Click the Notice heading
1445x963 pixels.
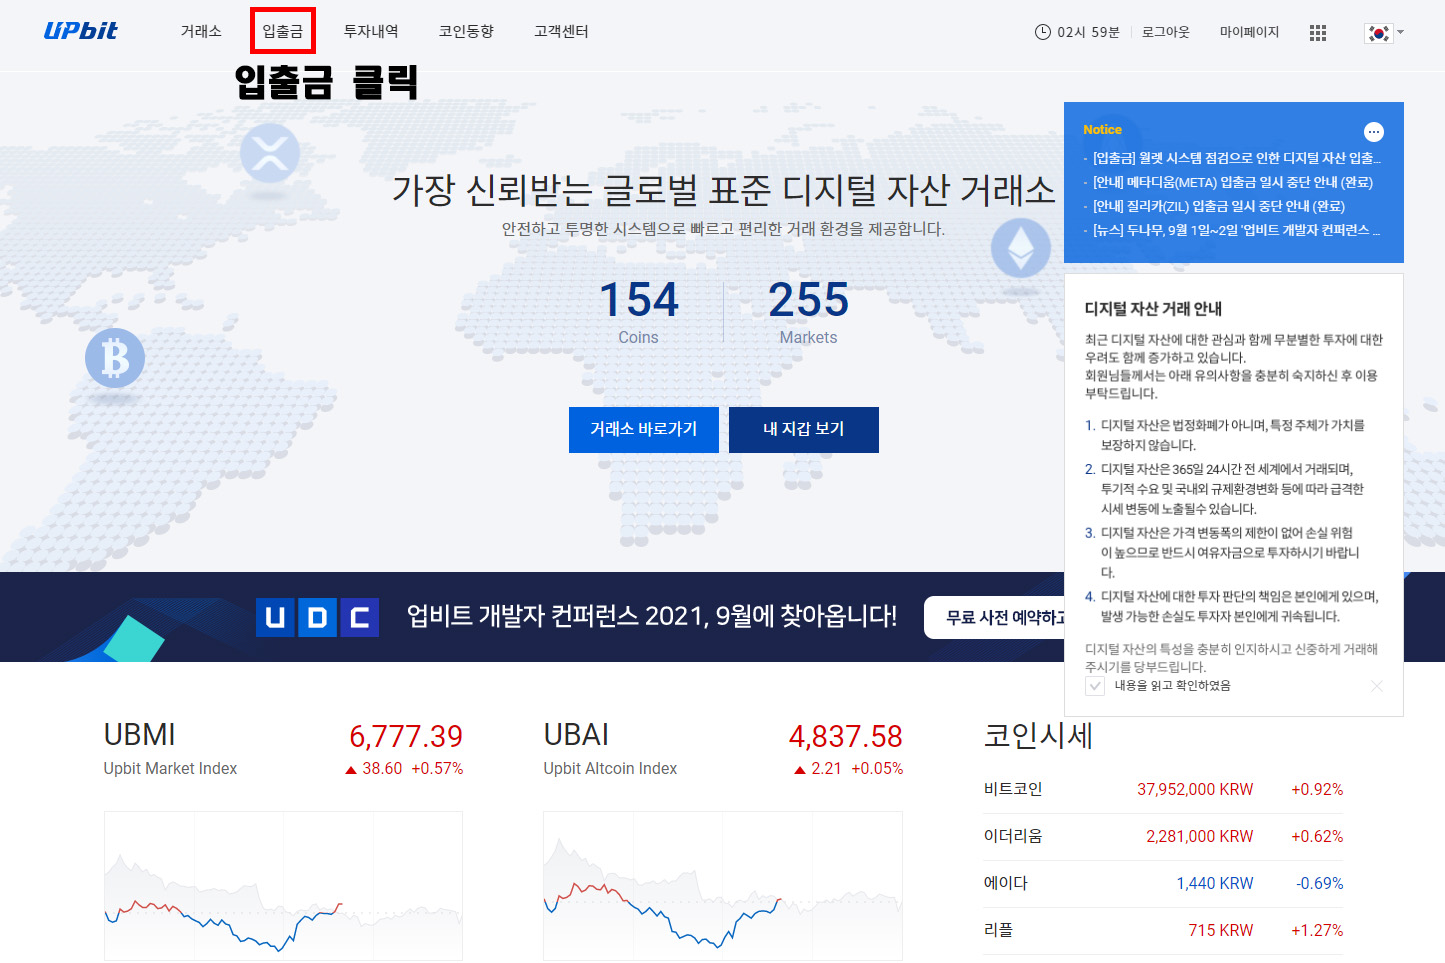click(x=1102, y=130)
